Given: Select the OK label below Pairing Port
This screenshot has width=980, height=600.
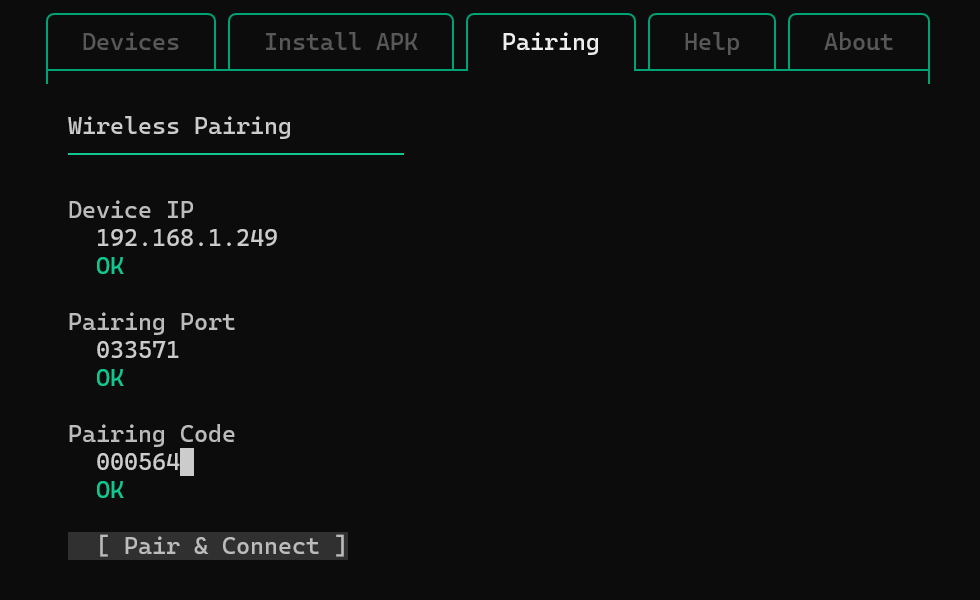Looking at the screenshot, I should coord(110,378).
